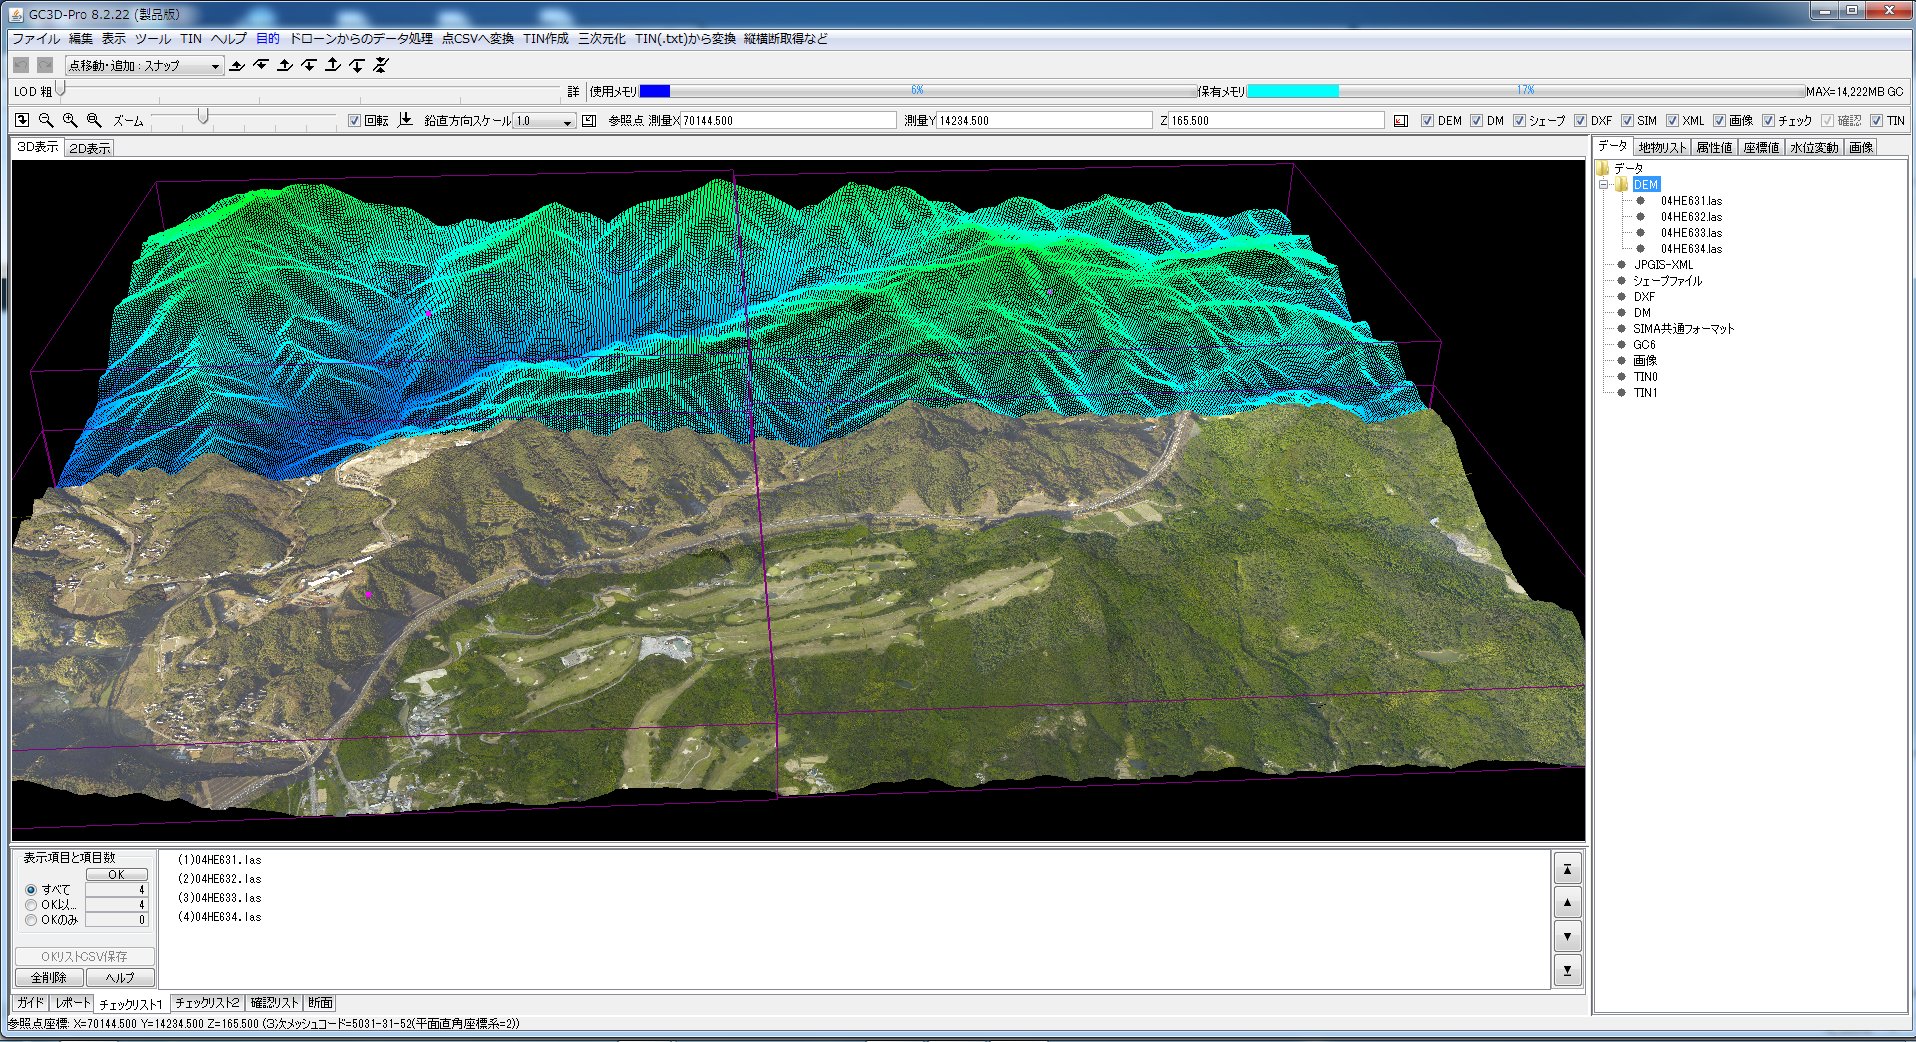The height and width of the screenshot is (1042, 1916).
Task: Click the compress arrows icon in top toolbar
Action: click(x=381, y=65)
